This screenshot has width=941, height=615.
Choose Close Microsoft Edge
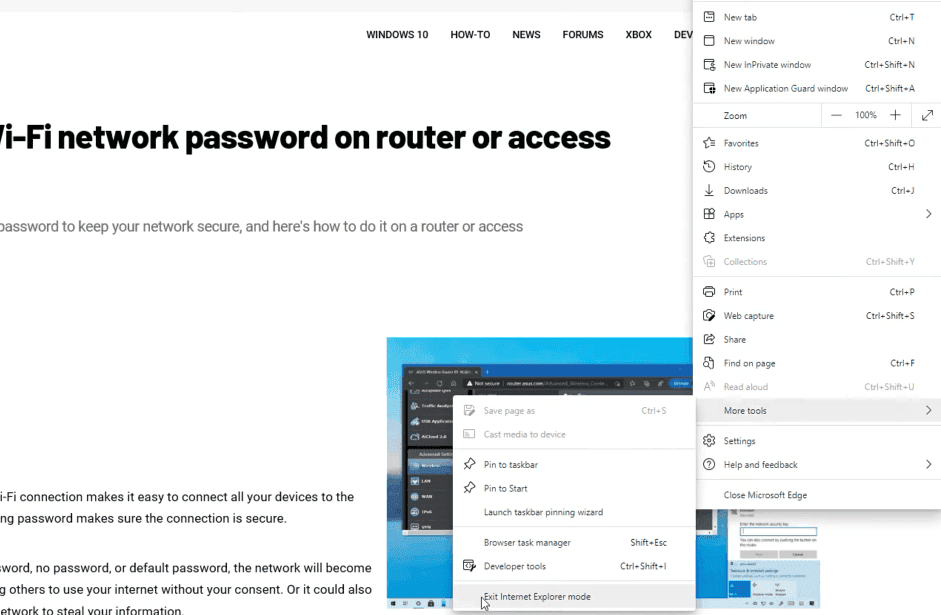[817, 494]
